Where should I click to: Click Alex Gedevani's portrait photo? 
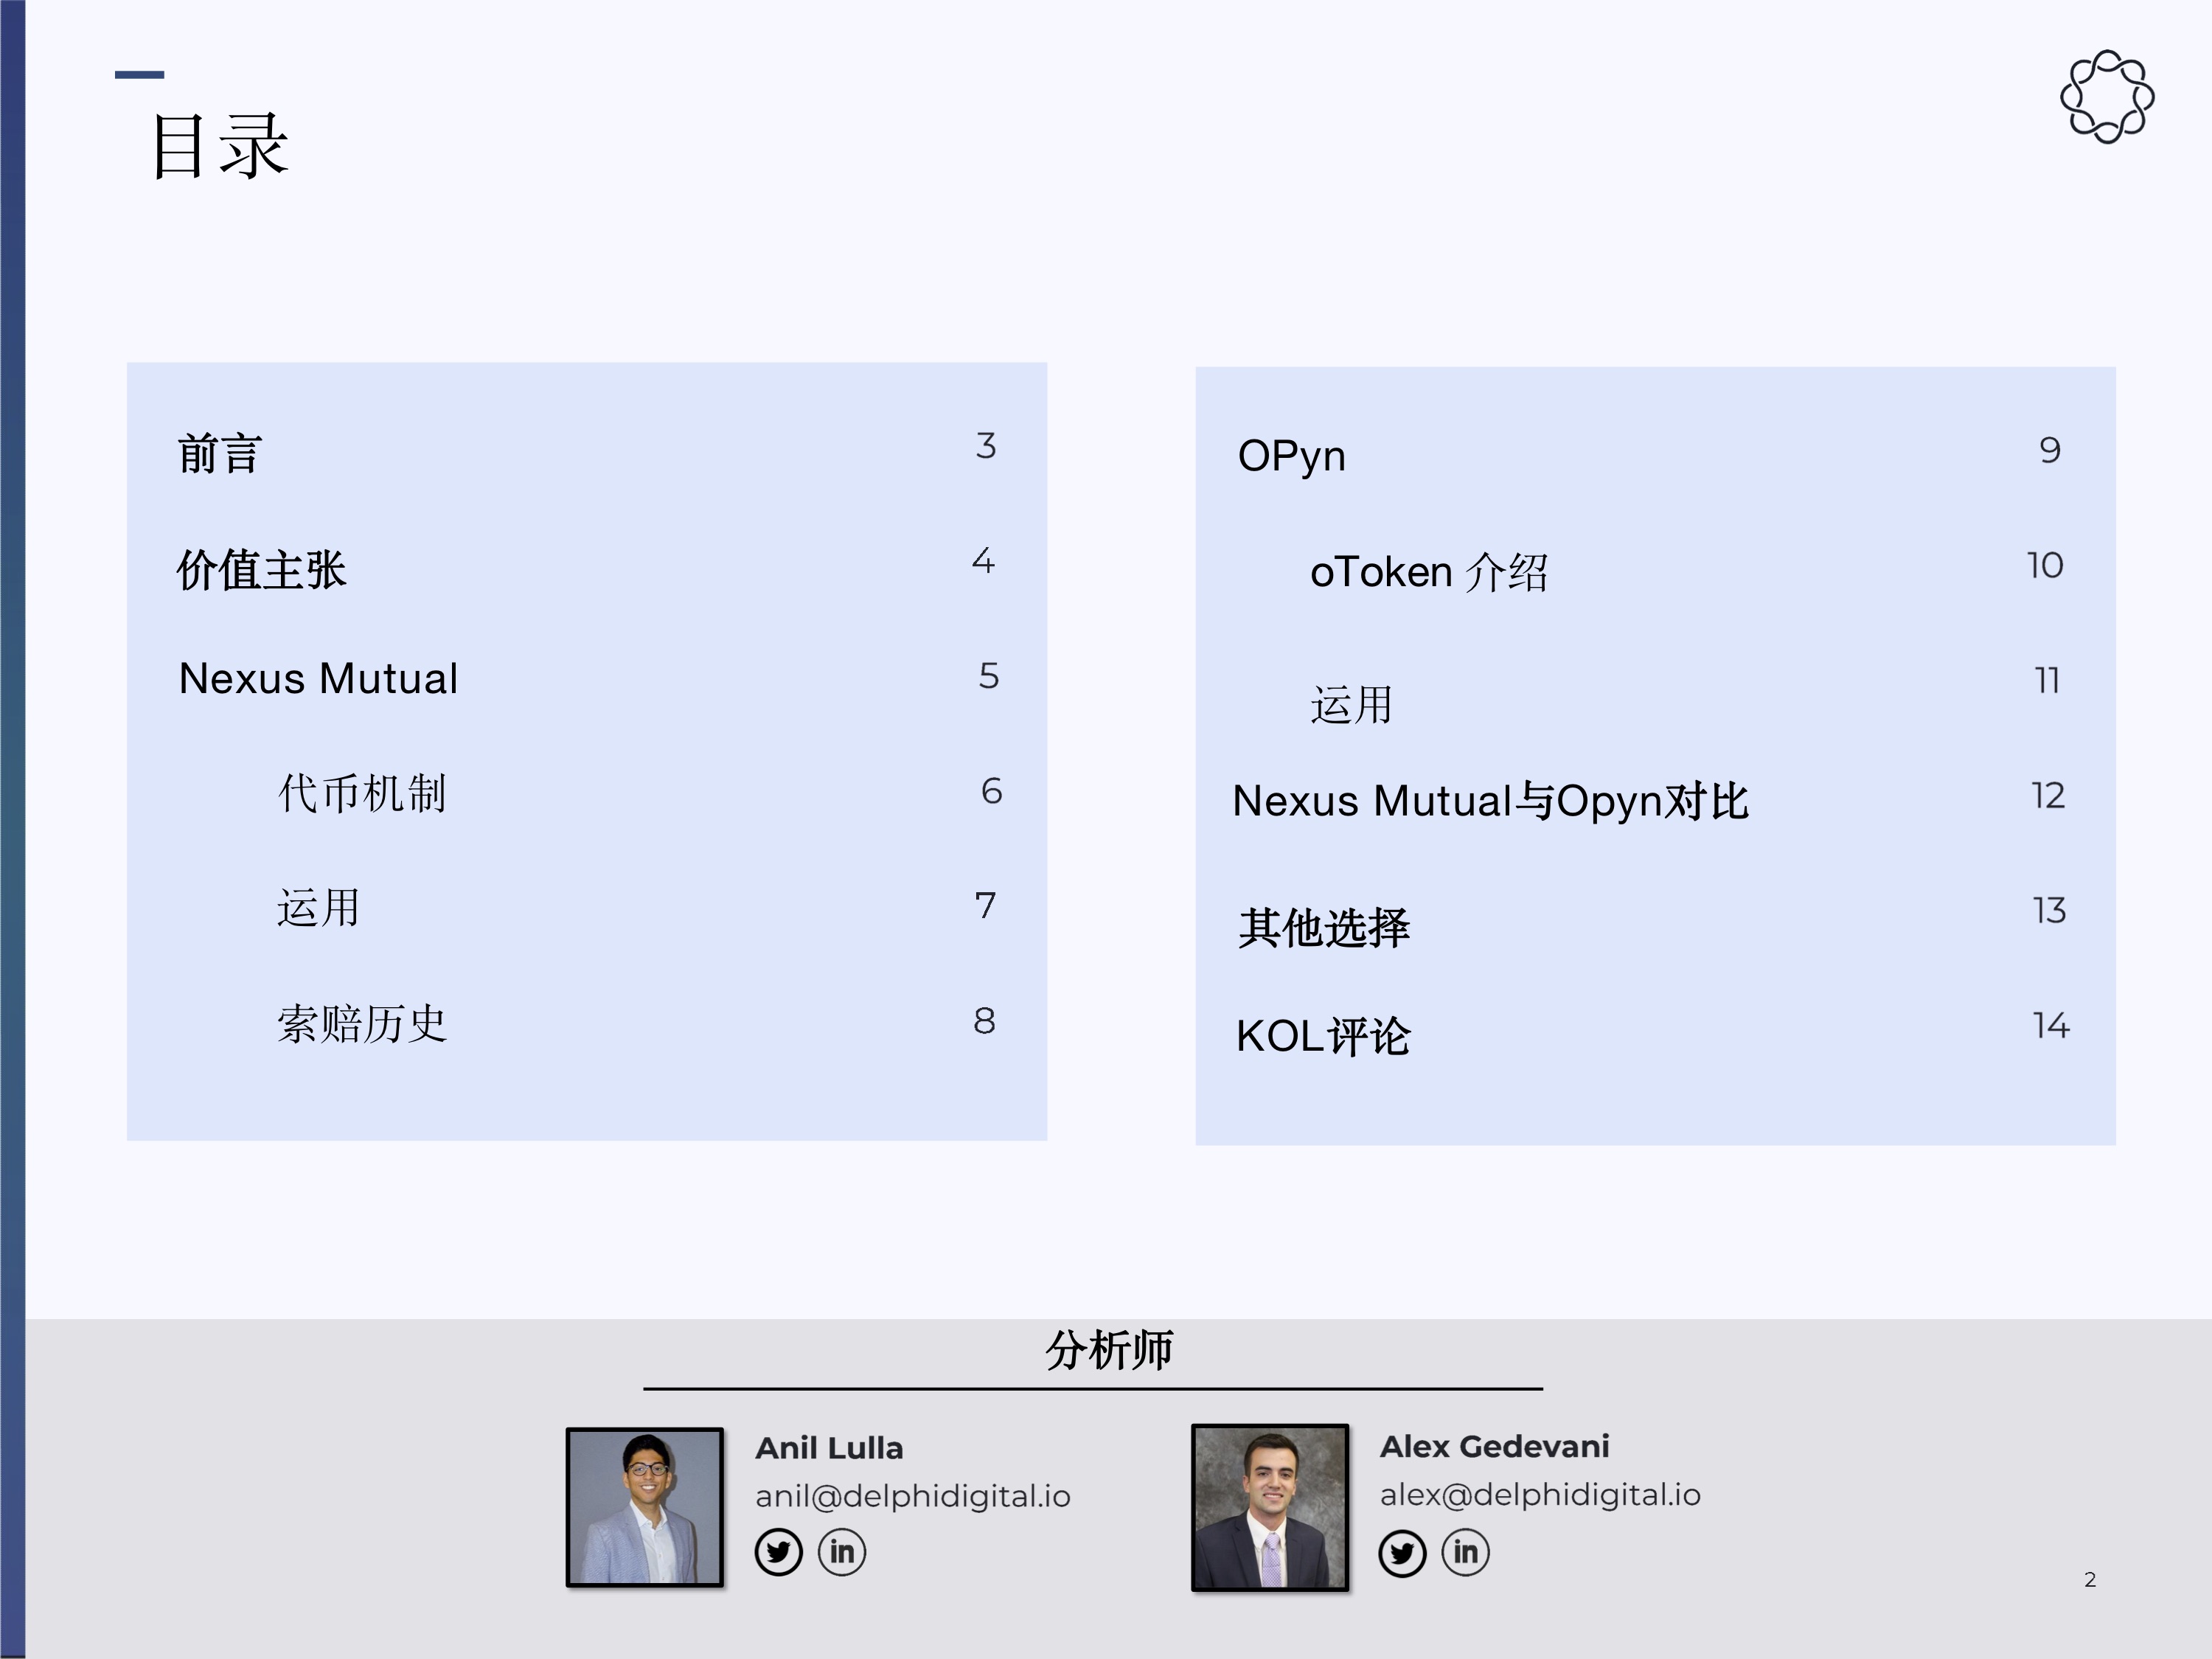tap(1270, 1507)
